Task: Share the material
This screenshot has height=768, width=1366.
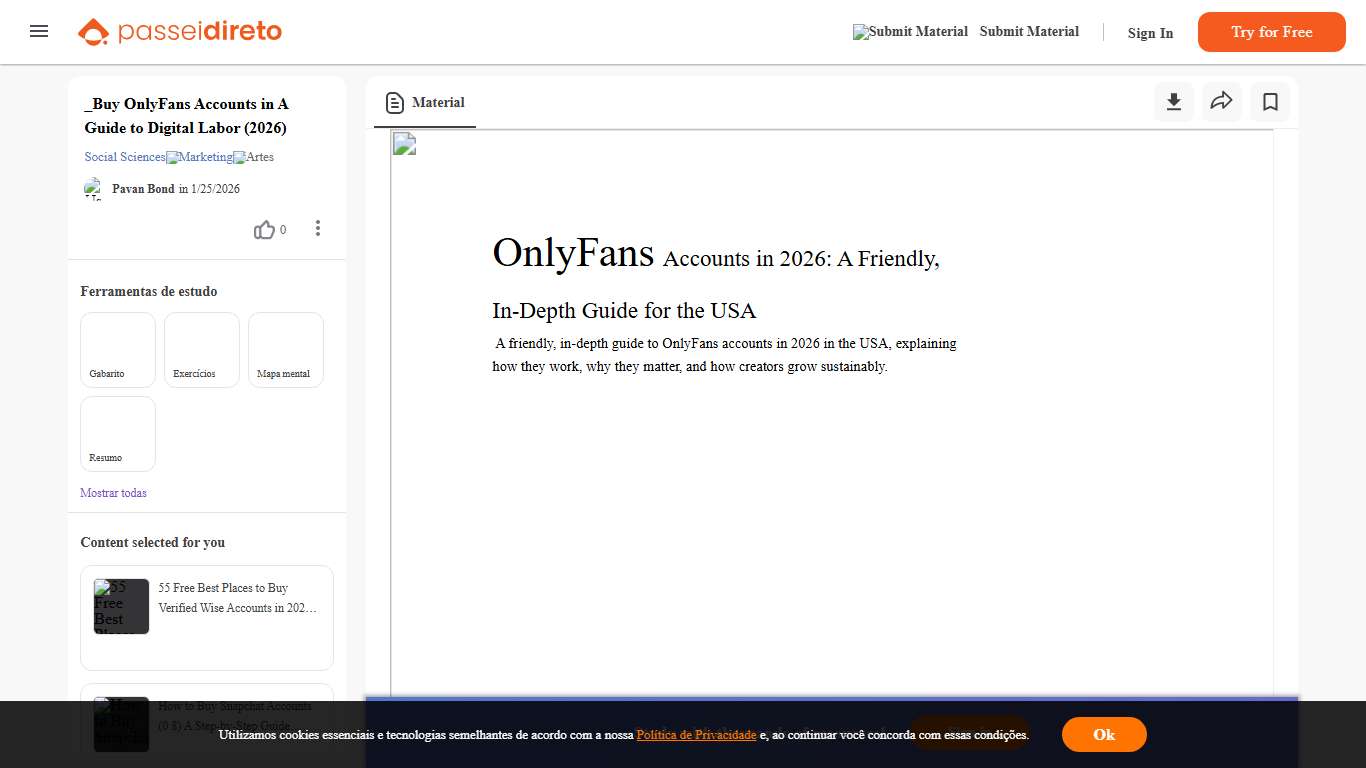Action: (1221, 101)
